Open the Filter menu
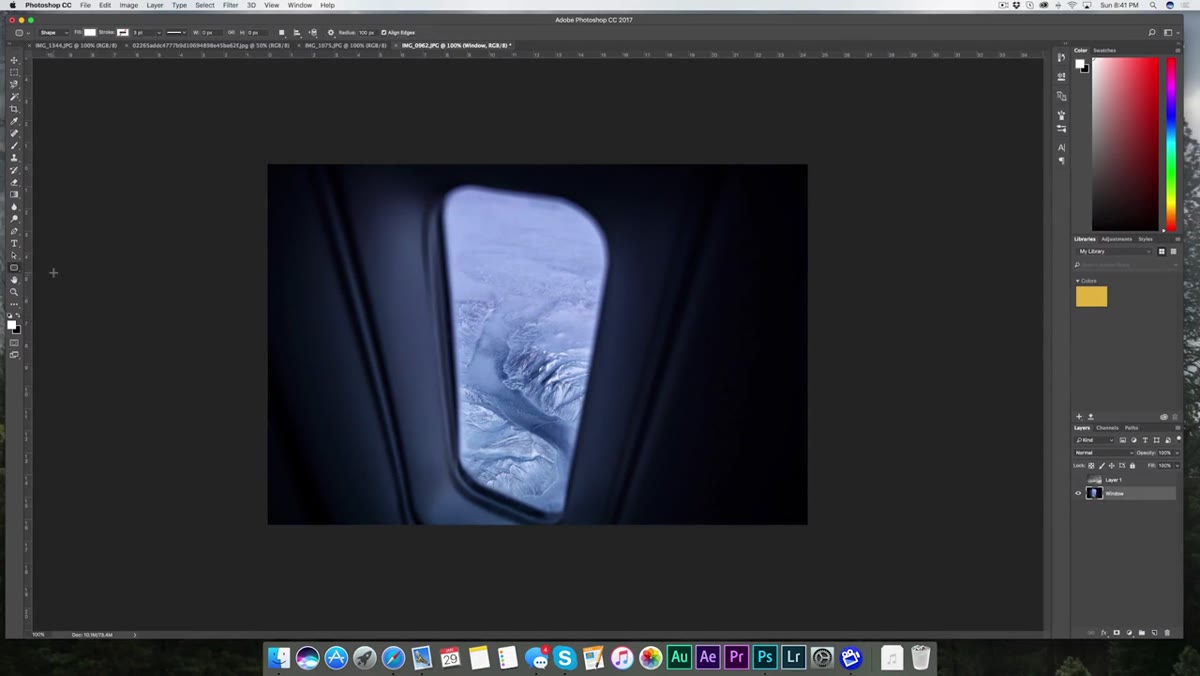The height and width of the screenshot is (676, 1200). coord(230,5)
